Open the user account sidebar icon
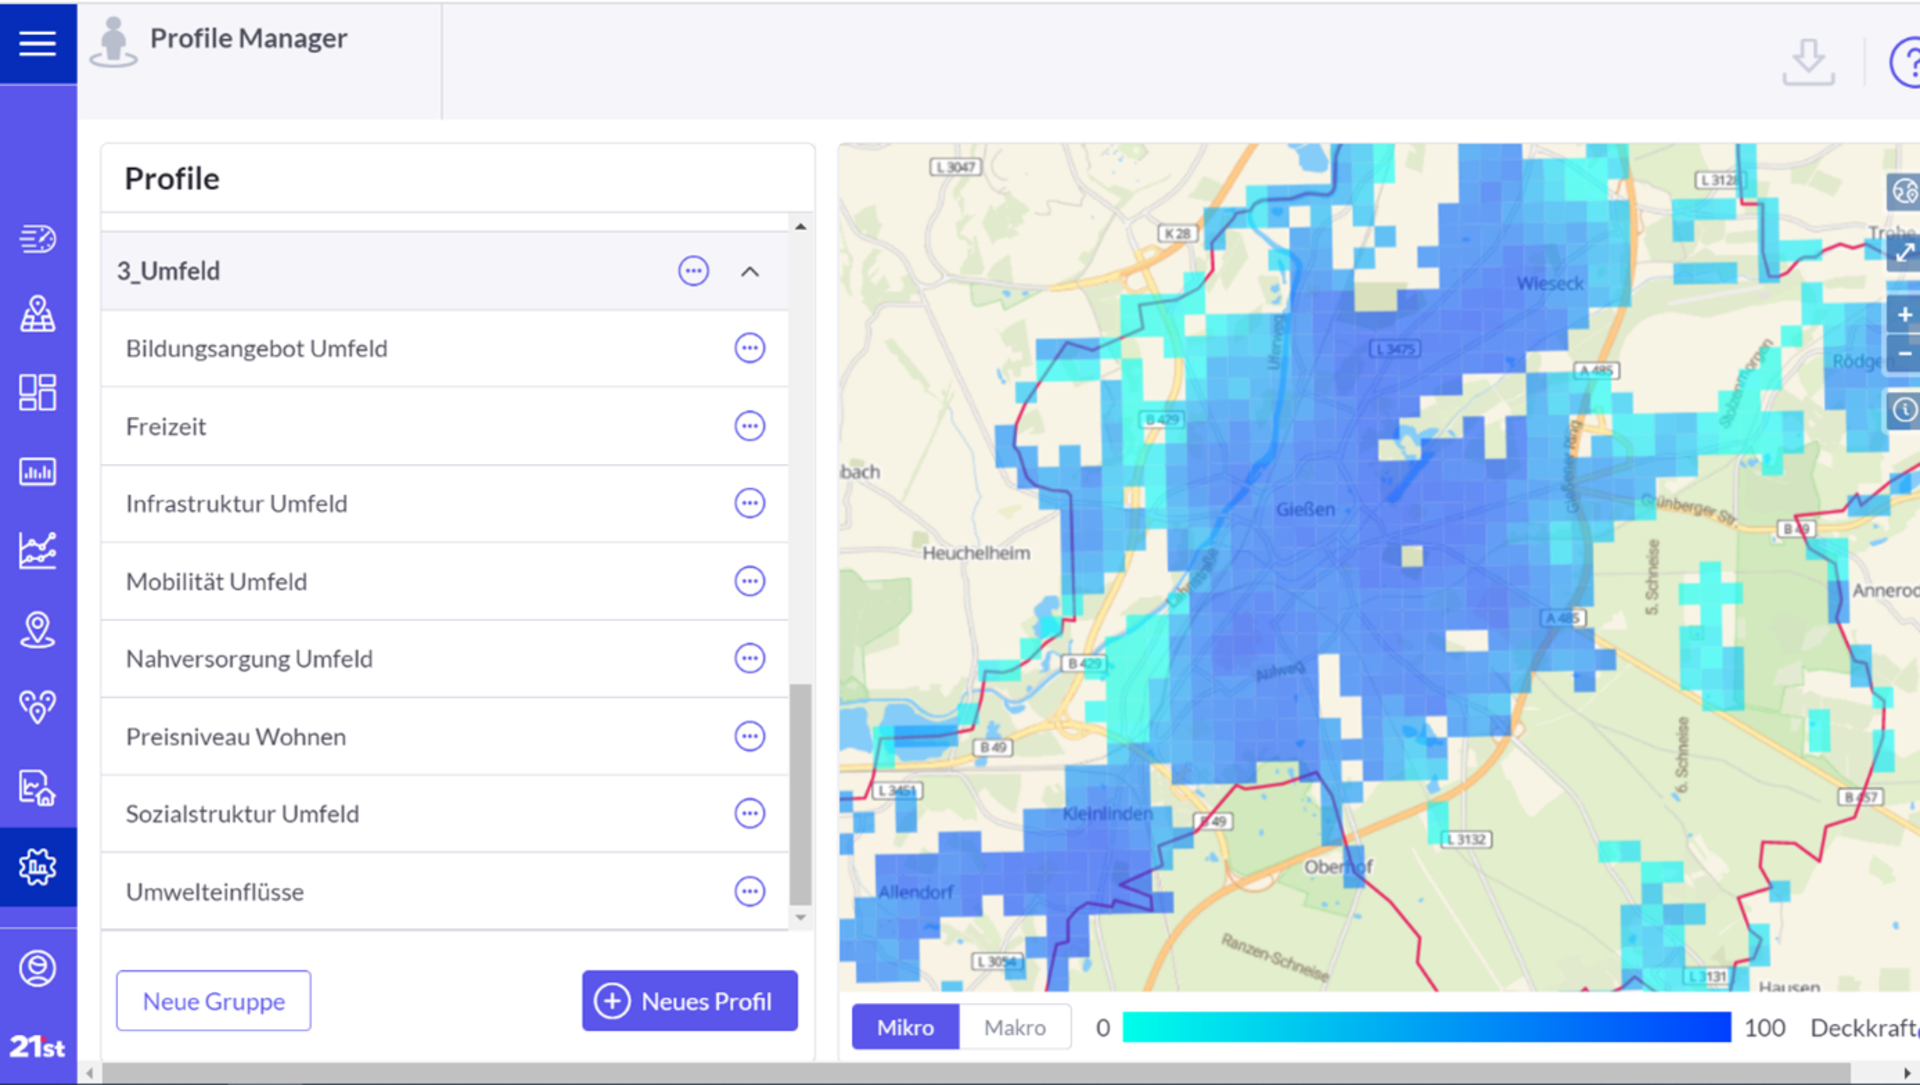Screen dimensions: 1920x1085 tap(37, 968)
